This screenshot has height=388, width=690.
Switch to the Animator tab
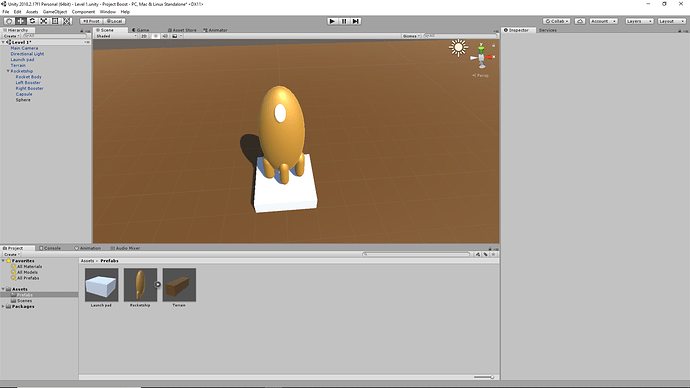click(216, 30)
